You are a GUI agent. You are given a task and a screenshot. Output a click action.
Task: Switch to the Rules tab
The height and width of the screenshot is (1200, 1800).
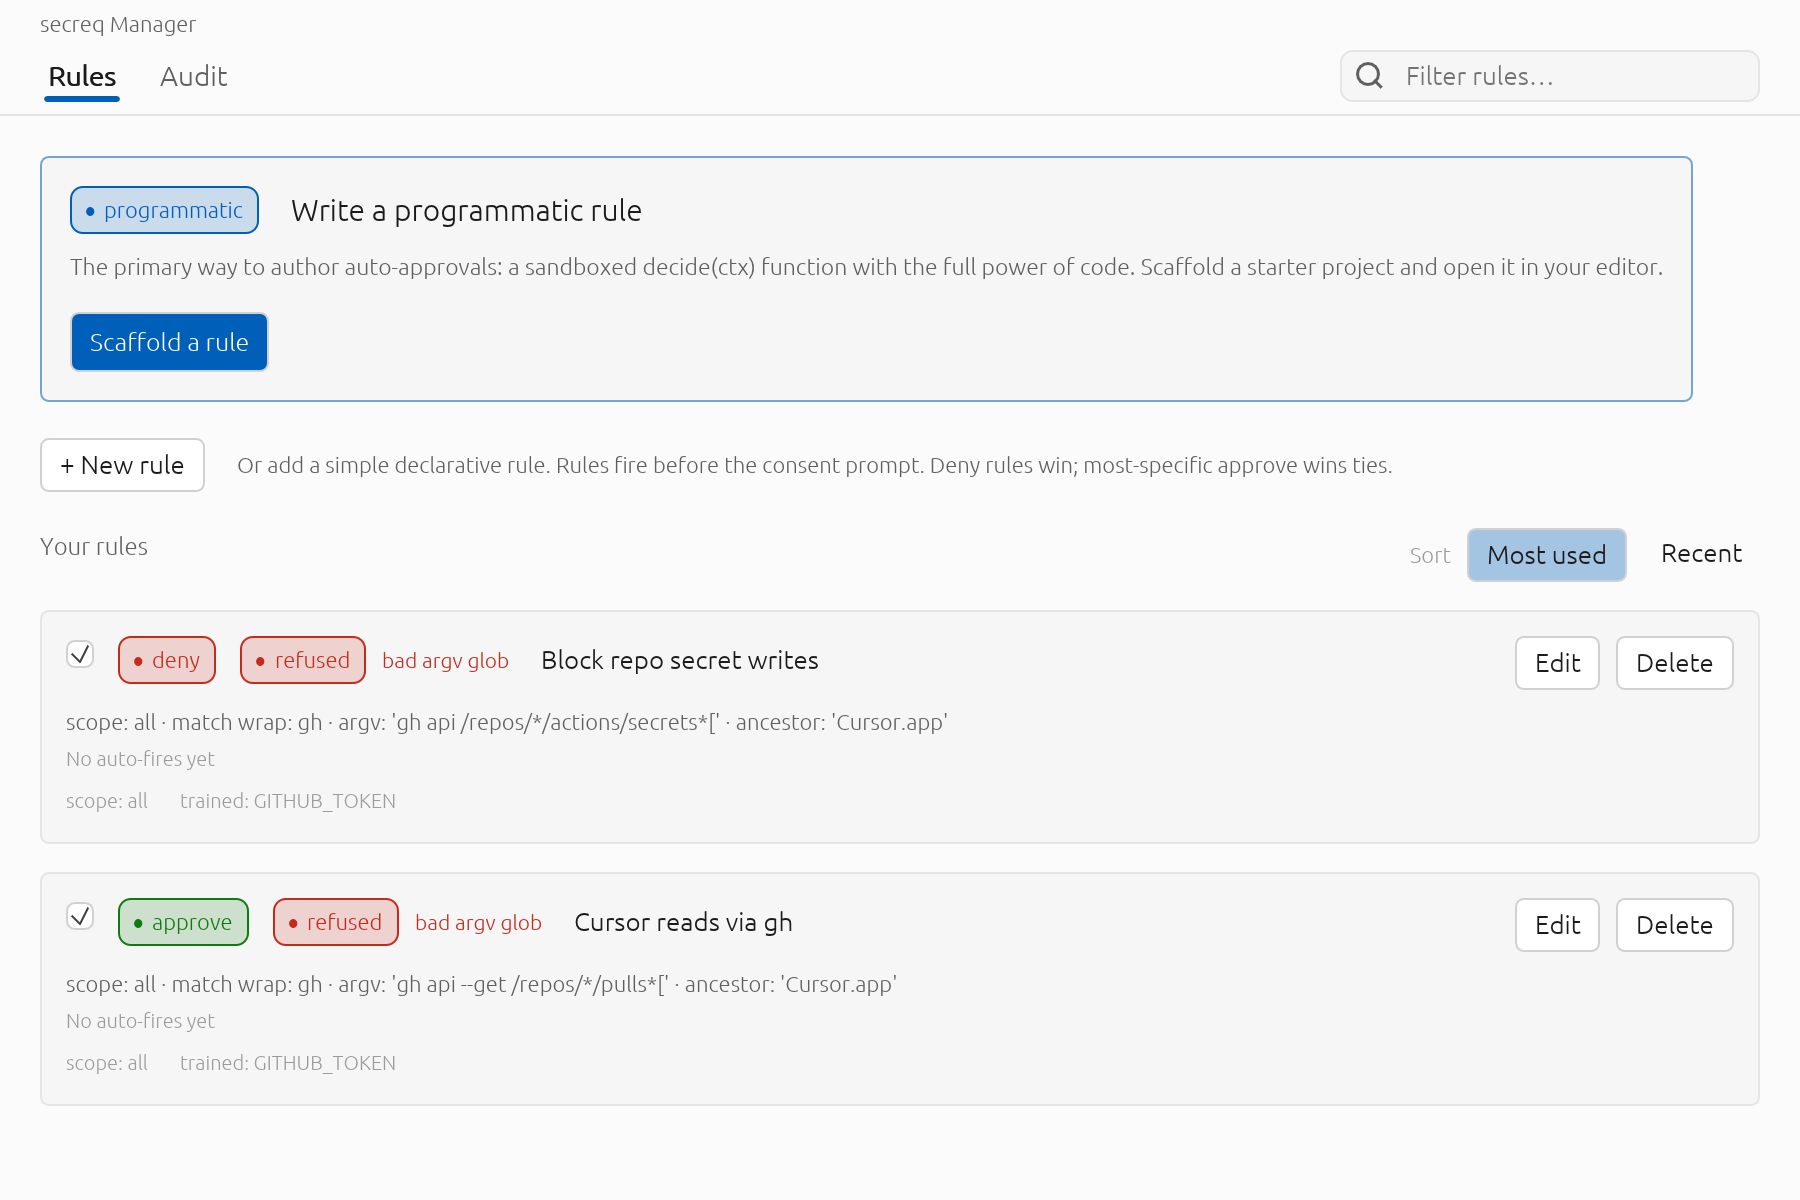pyautogui.click(x=82, y=77)
